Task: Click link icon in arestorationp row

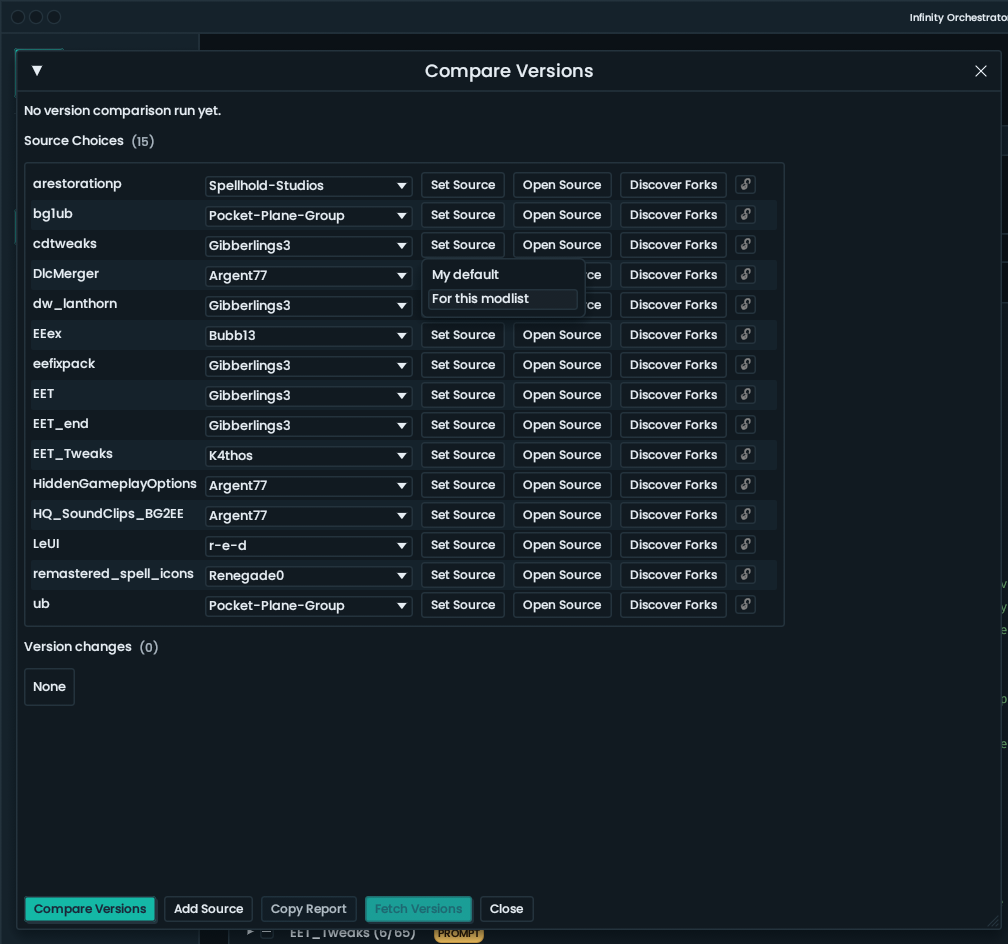Action: click(745, 185)
